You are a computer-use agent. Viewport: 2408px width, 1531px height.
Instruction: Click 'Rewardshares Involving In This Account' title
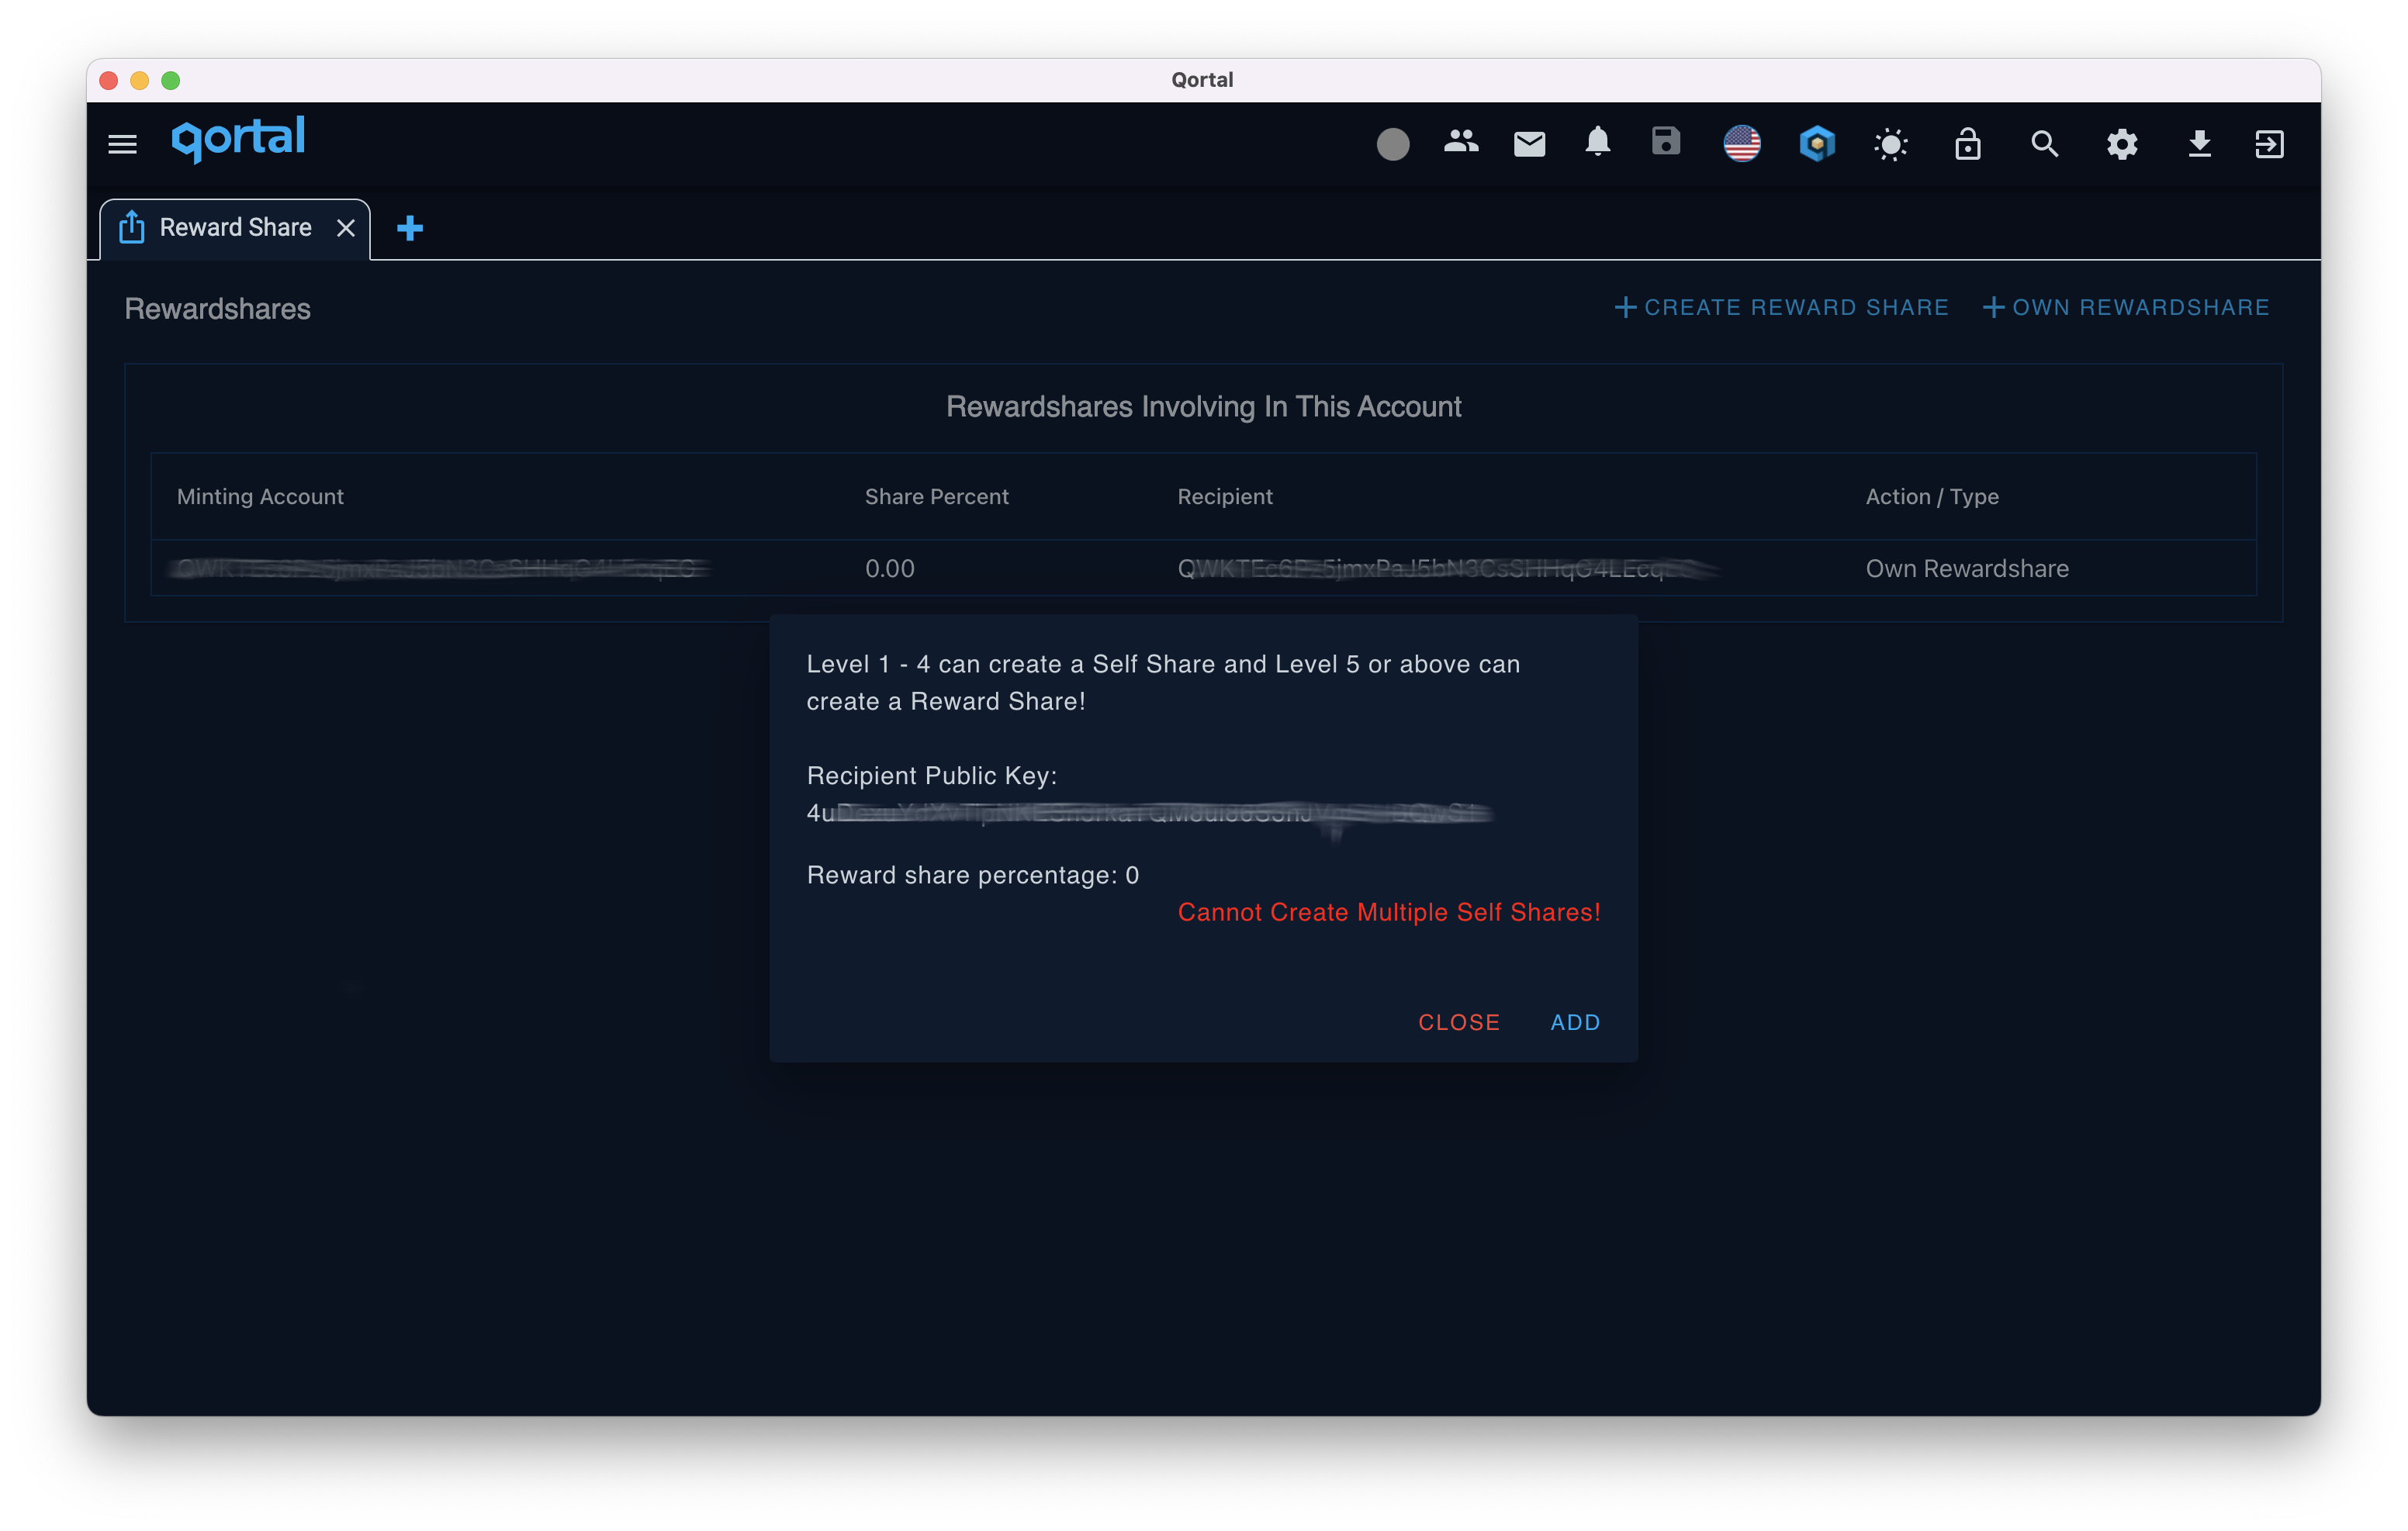coord(1203,406)
